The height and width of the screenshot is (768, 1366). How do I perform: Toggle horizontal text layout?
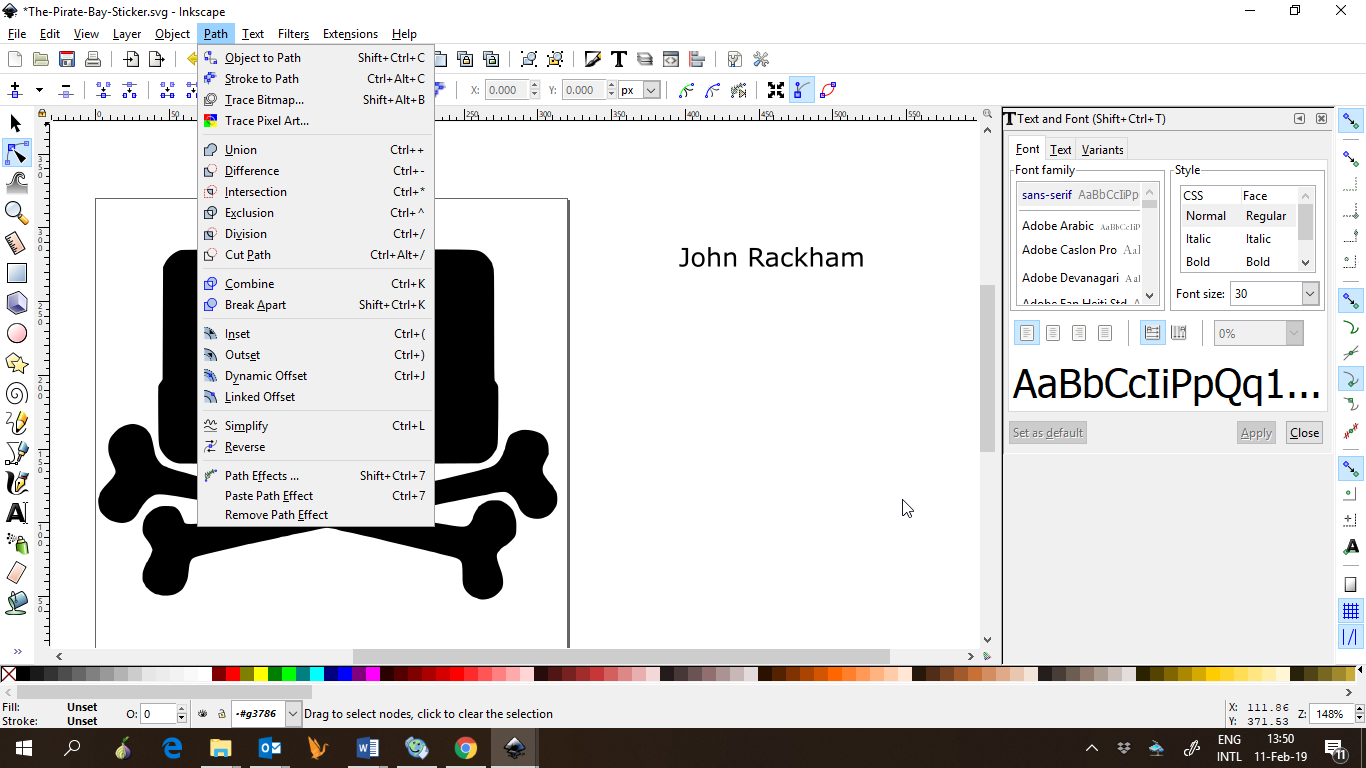(x=1153, y=333)
